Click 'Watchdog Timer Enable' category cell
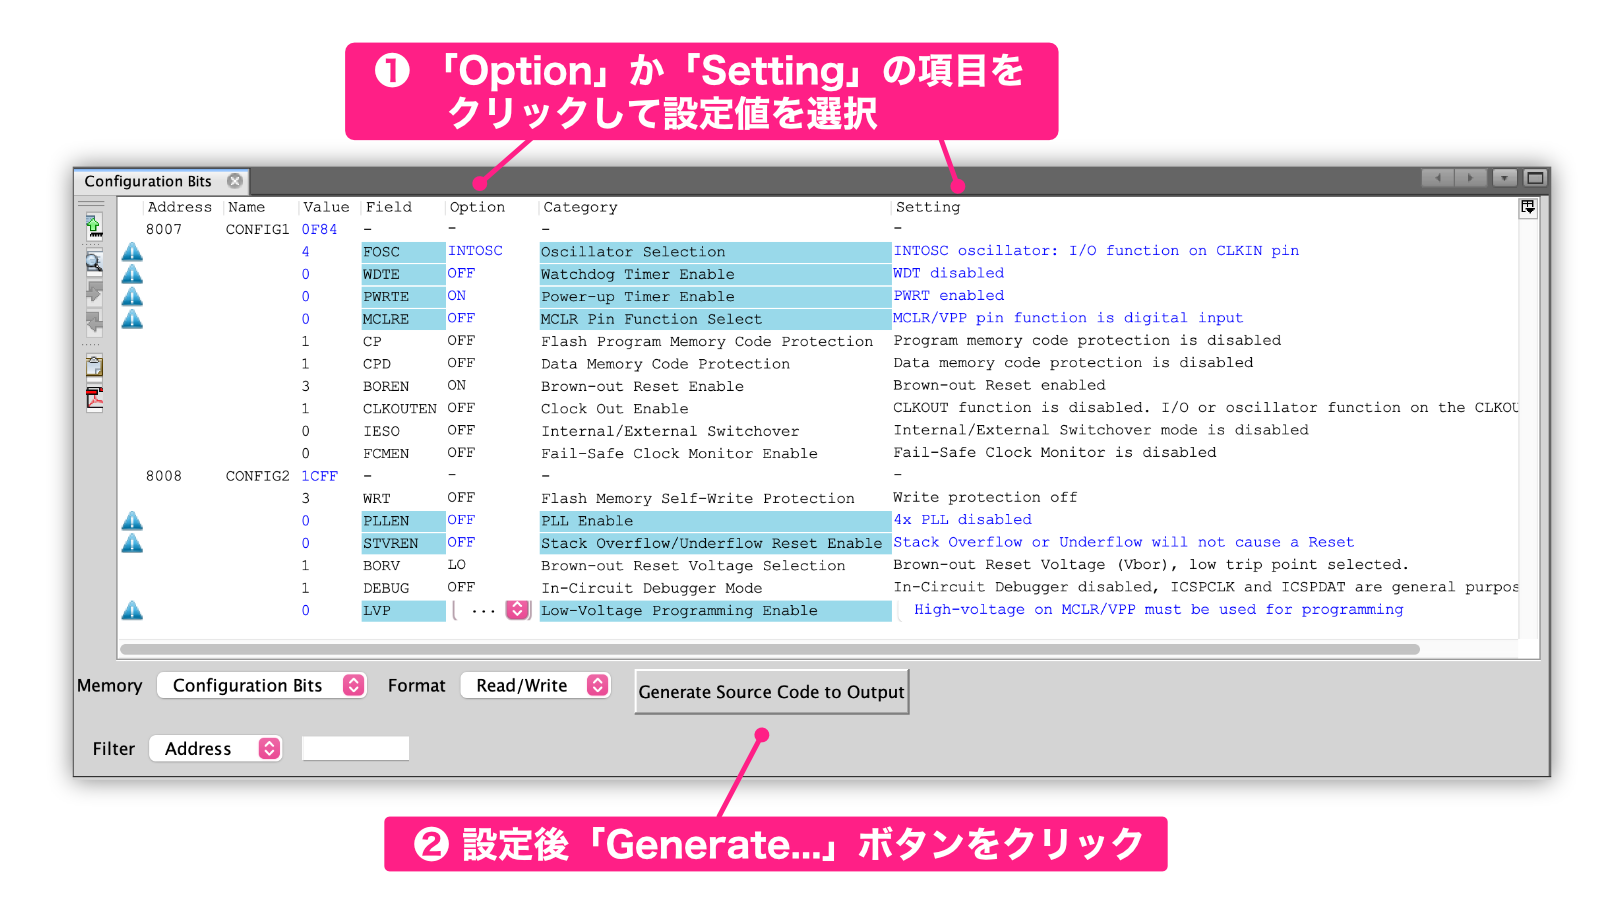Image resolution: width=1624 pixels, height=914 pixels. pos(715,274)
